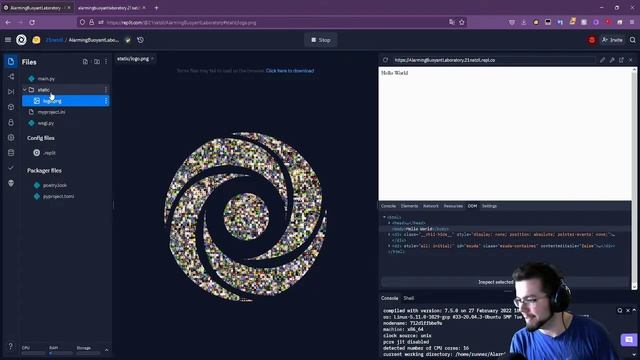Open the static folder three-dot menu

click(106, 90)
